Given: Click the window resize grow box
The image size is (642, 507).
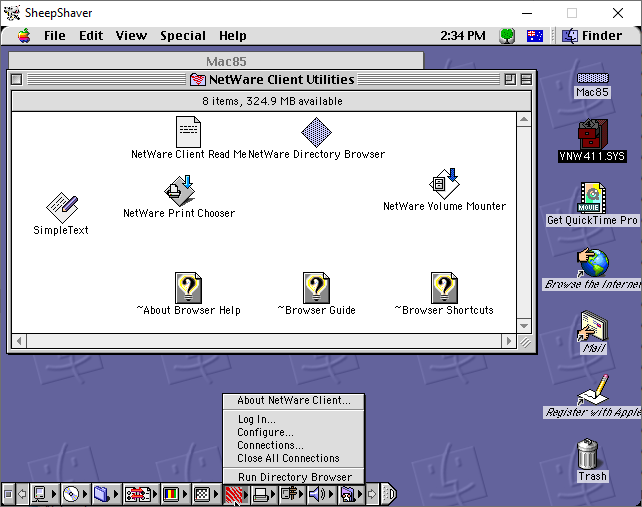Looking at the screenshot, I should point(525,342).
